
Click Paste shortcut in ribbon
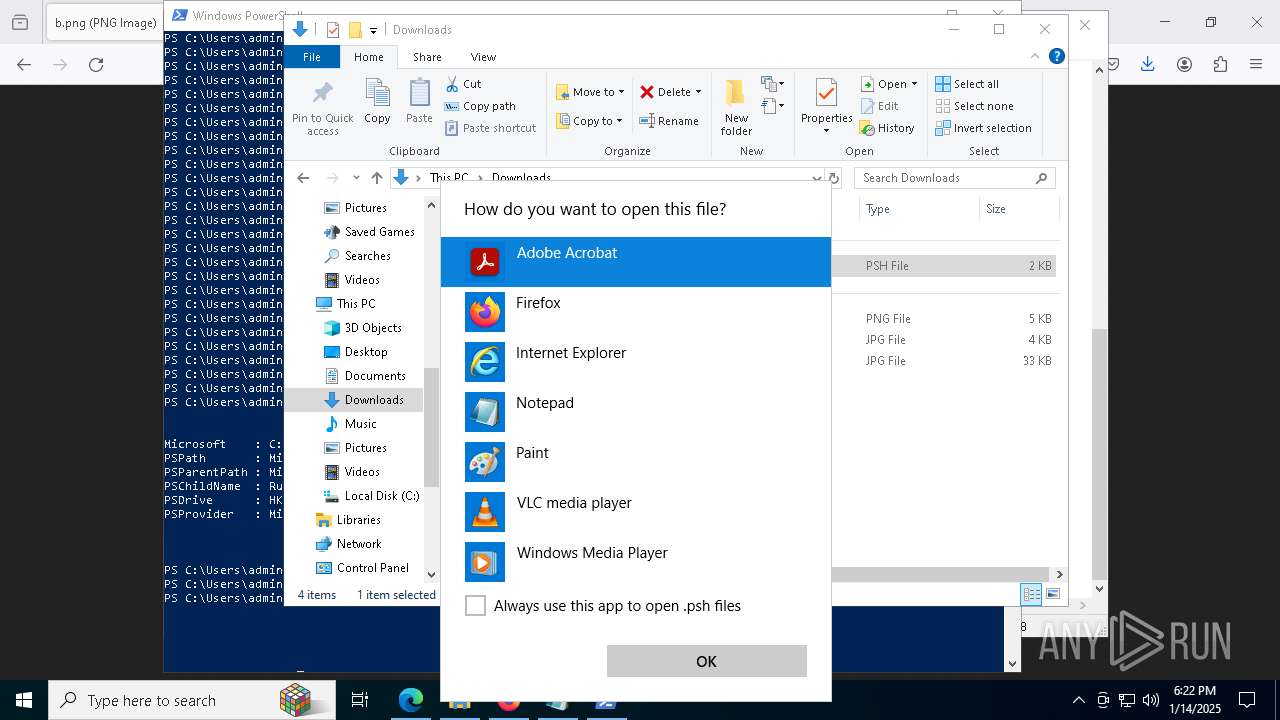[x=490, y=128]
